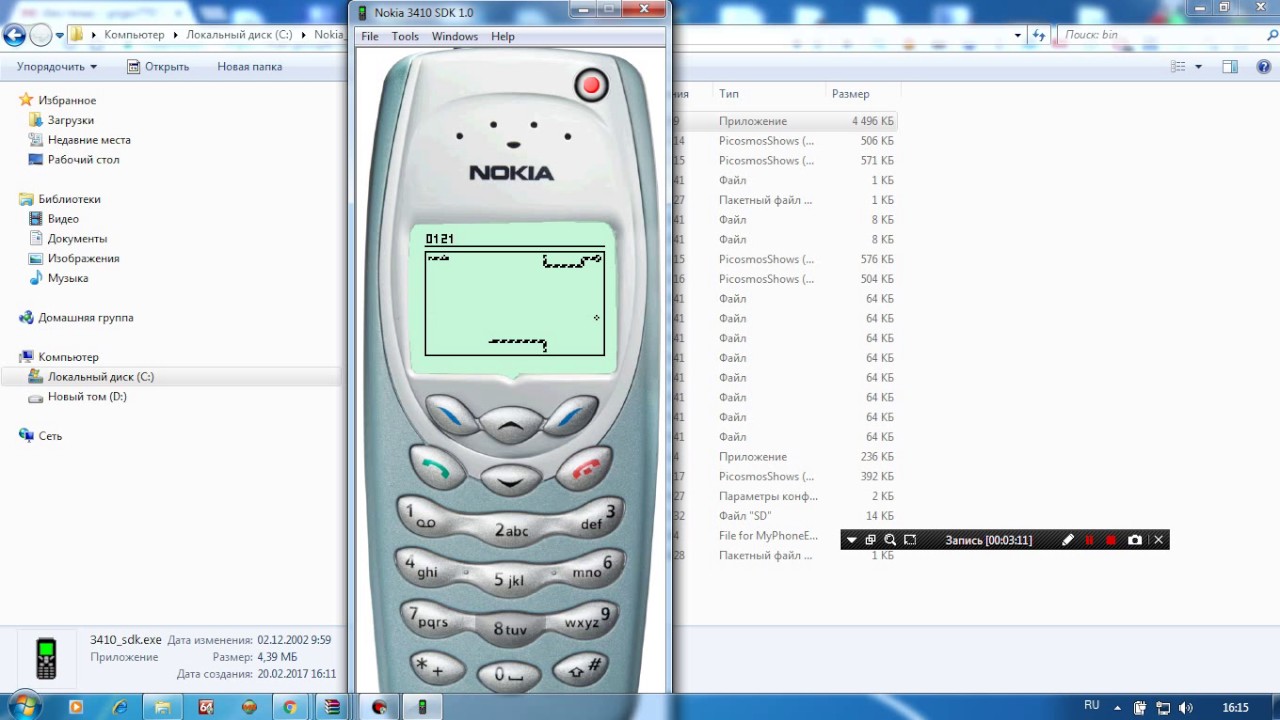Click the phone's scroll up key
The image size is (1280, 720).
[x=511, y=426]
